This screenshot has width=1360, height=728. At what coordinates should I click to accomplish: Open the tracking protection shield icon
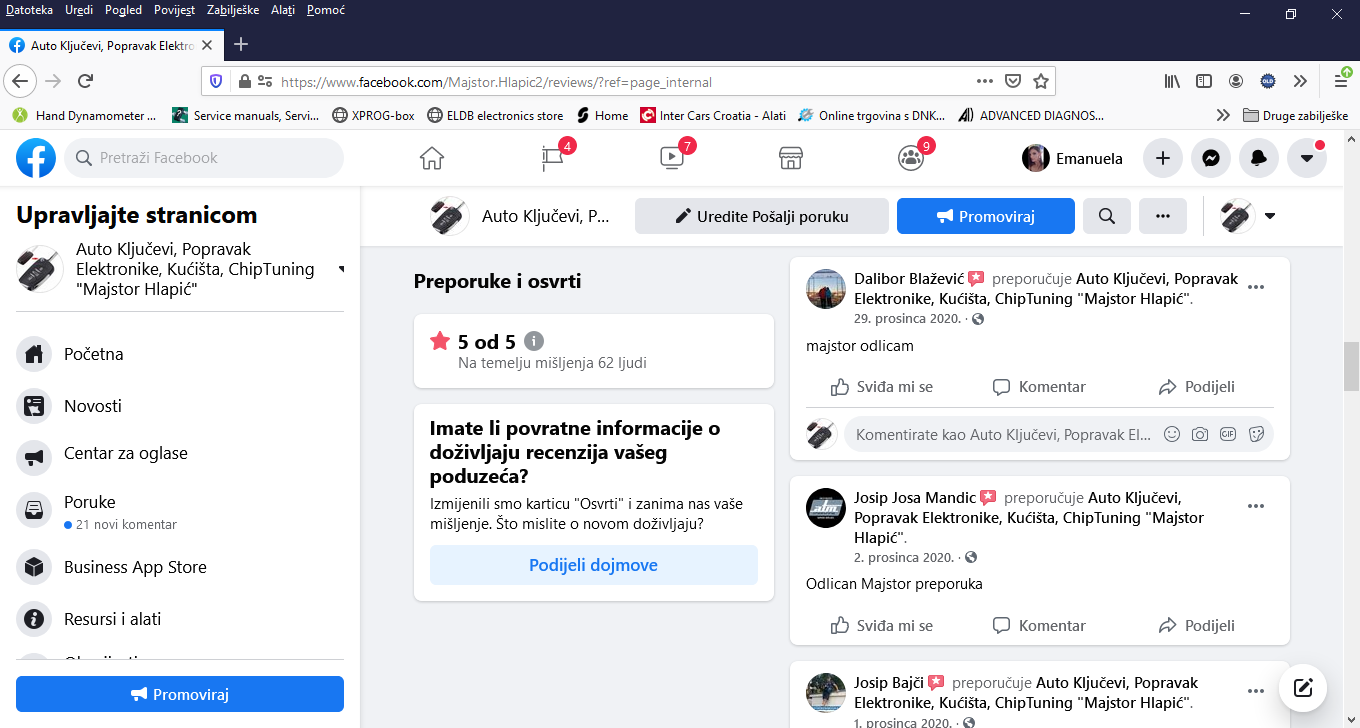click(216, 81)
